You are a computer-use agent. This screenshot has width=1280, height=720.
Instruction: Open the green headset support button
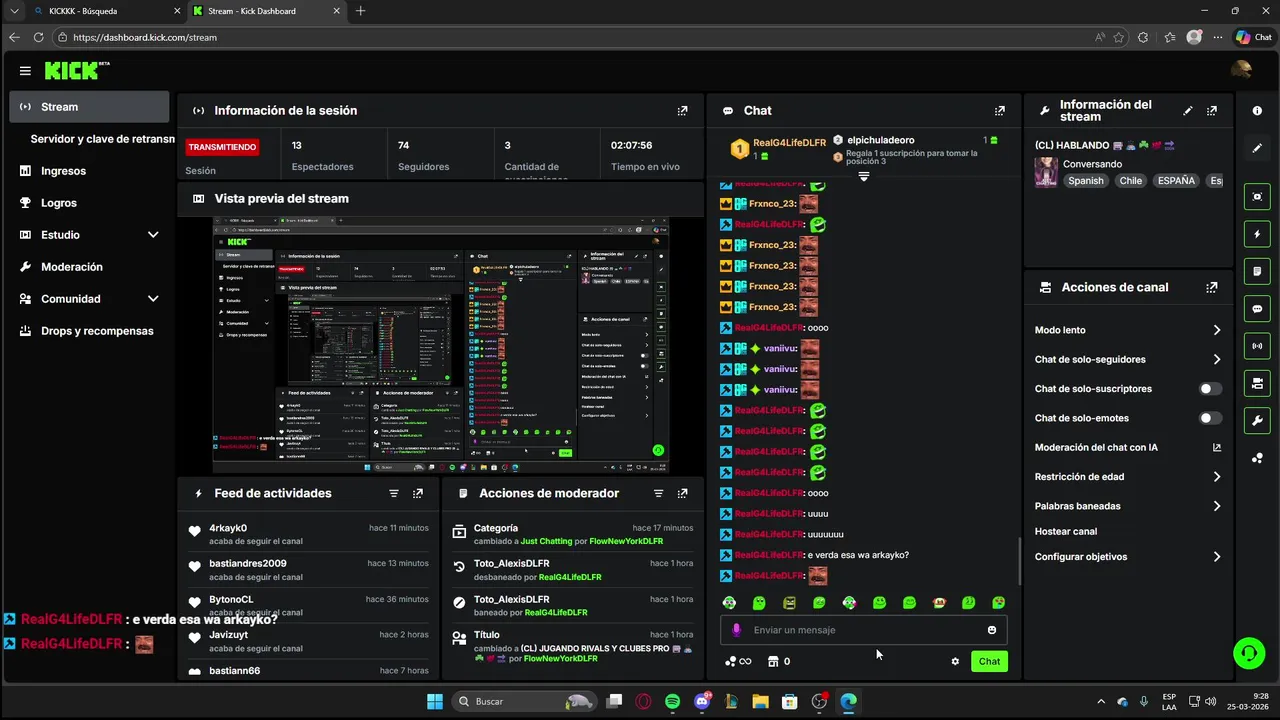(x=1248, y=654)
